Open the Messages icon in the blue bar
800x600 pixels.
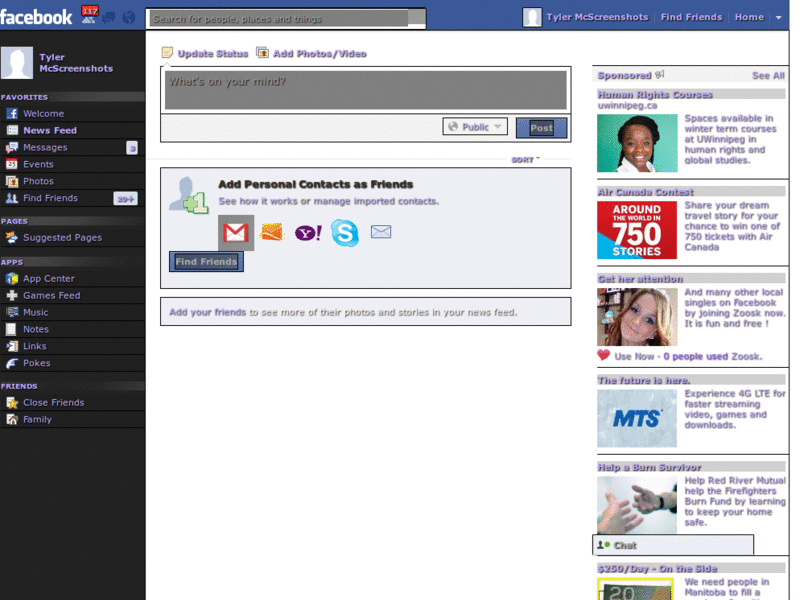(108, 16)
